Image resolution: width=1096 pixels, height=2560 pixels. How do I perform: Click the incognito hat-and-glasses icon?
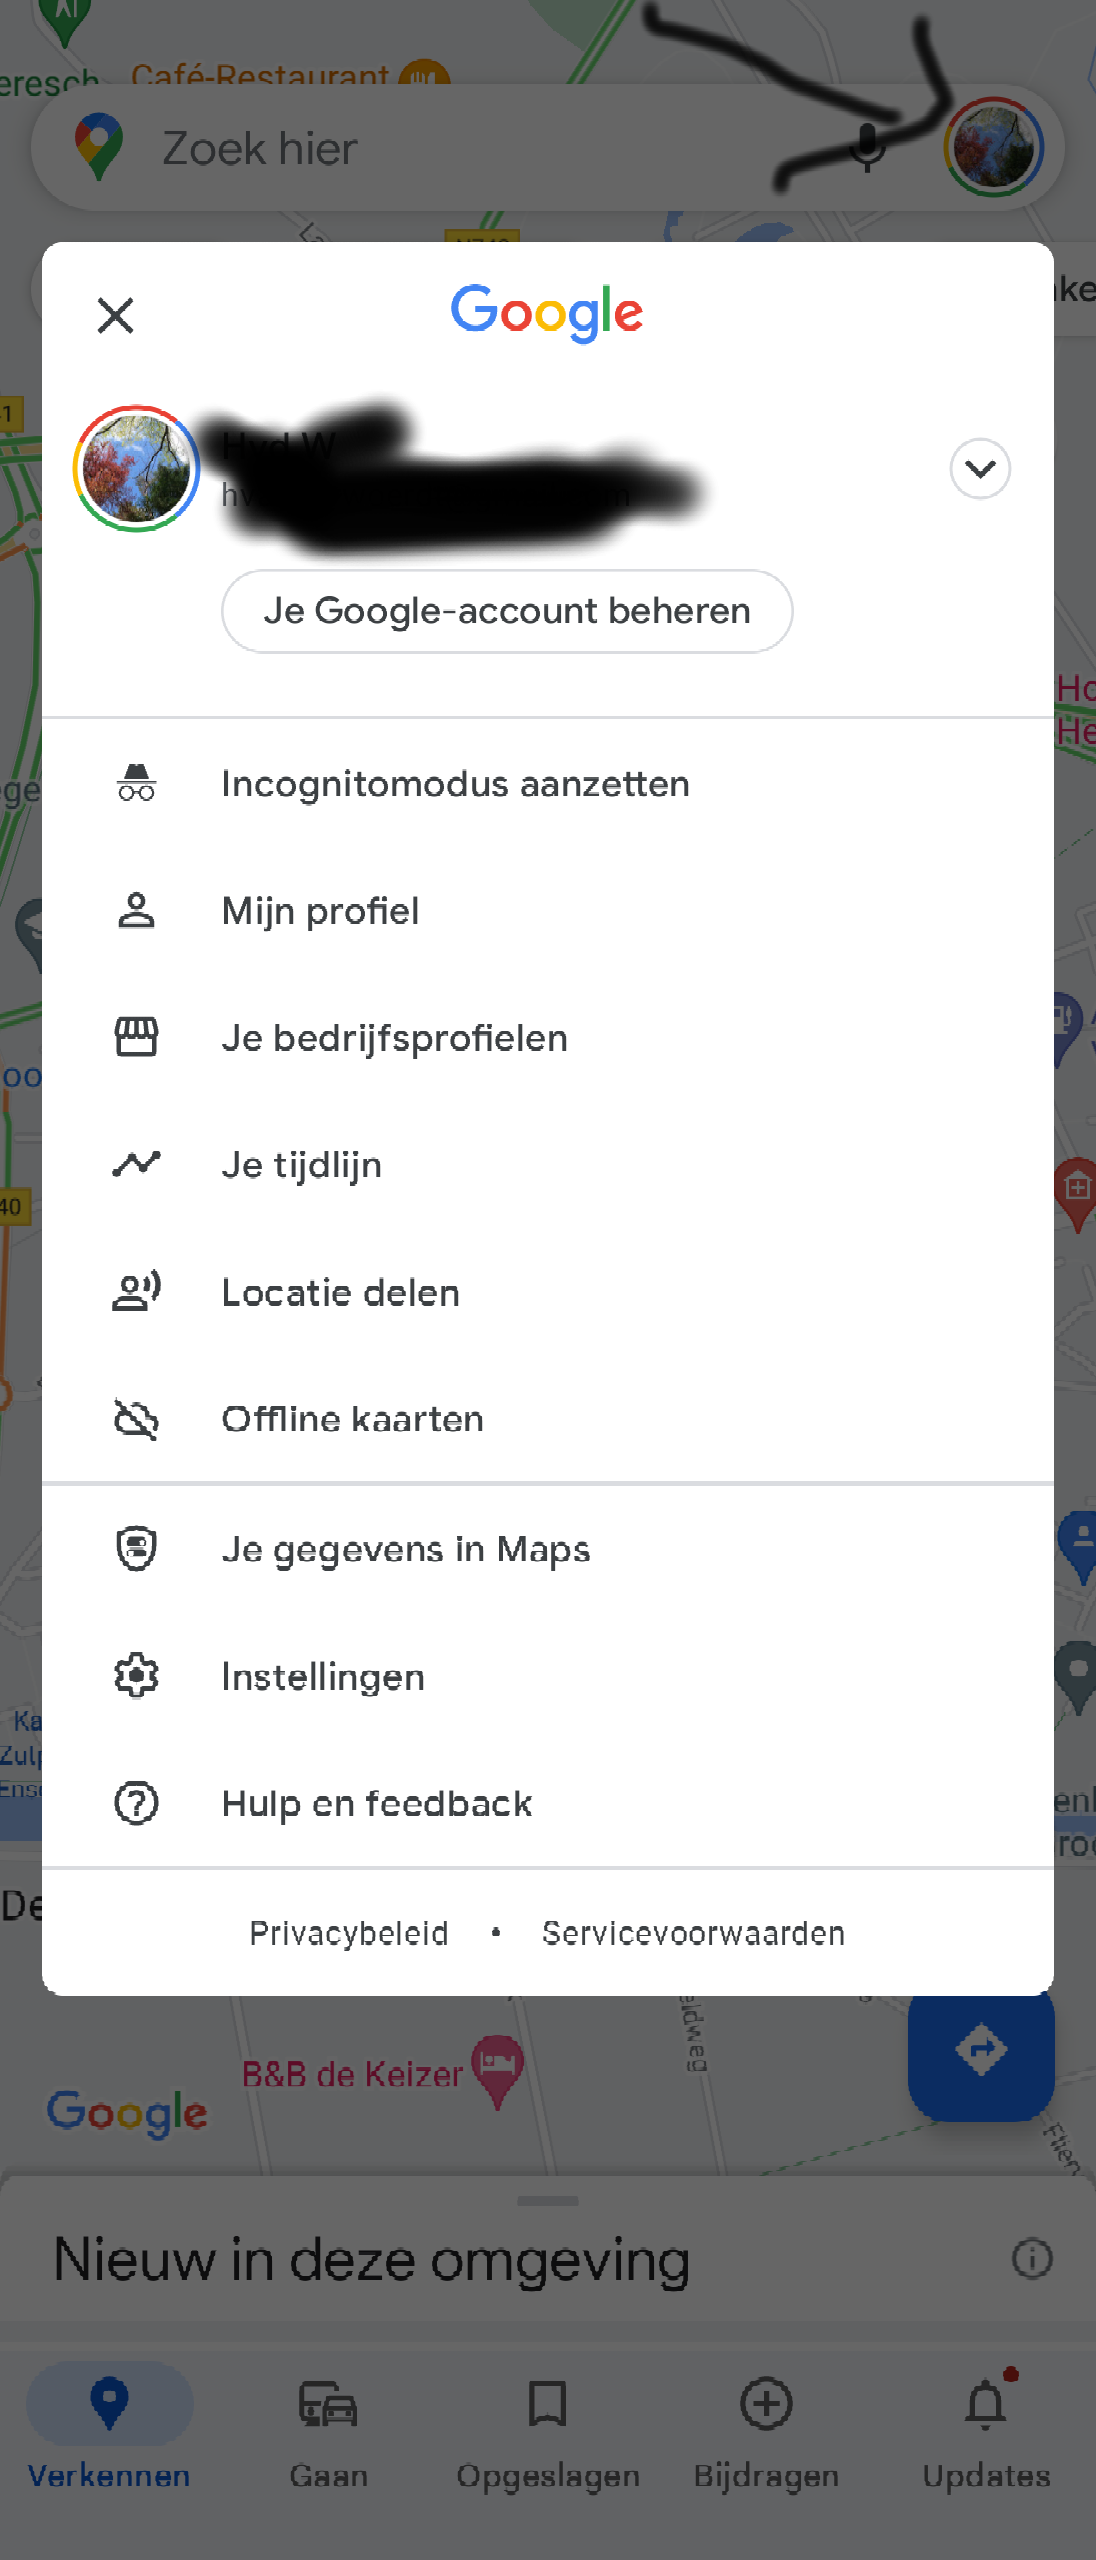pos(137,784)
